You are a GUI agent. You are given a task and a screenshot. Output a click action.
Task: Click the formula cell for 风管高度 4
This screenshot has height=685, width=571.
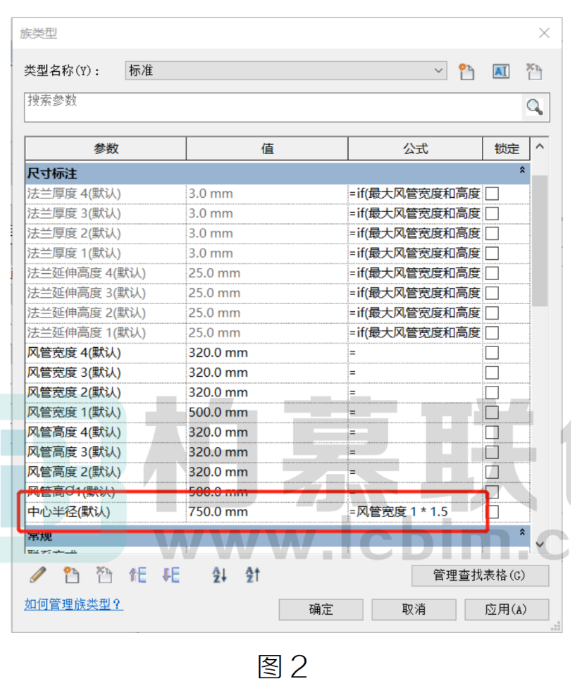click(415, 432)
